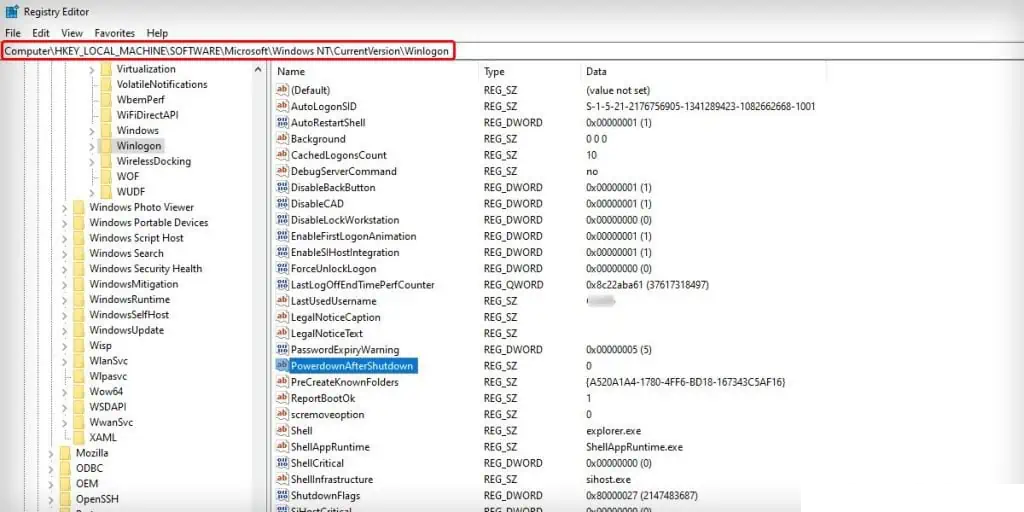Expand the Windows Search key

[65, 254]
